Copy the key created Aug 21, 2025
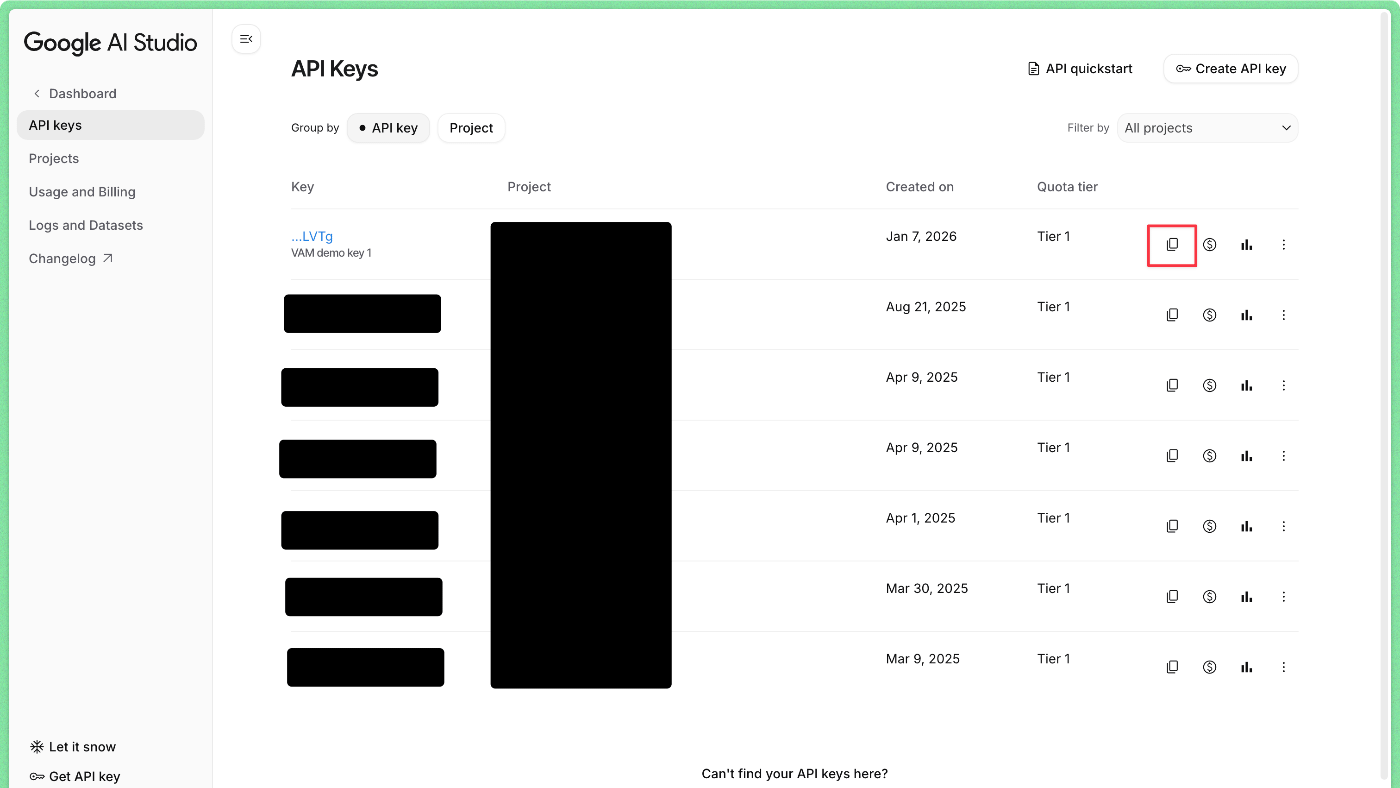Screen dimensions: 1400x788 coord(1171,314)
